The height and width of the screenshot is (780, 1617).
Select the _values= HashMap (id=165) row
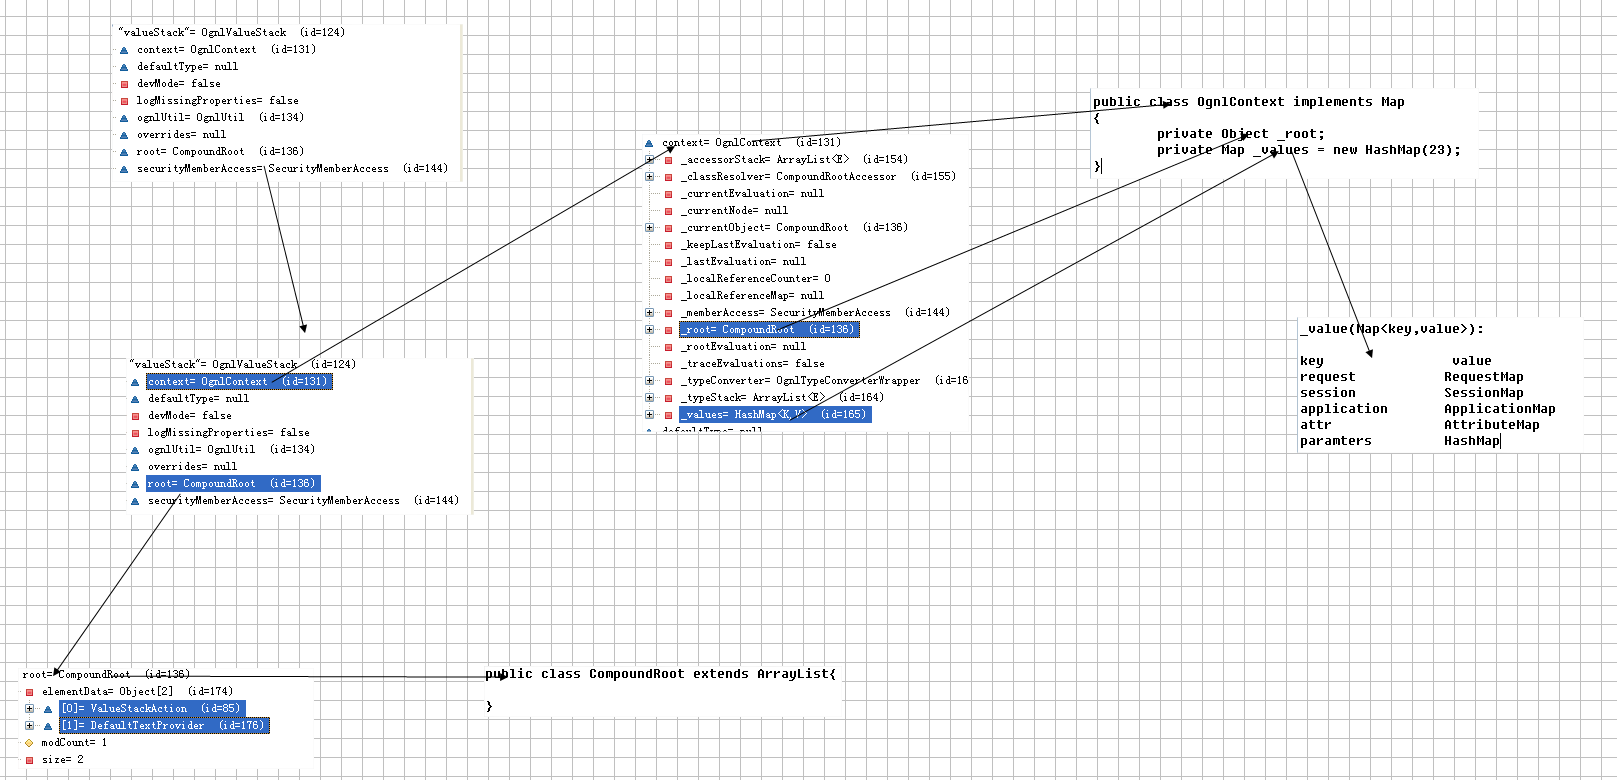[x=775, y=415]
